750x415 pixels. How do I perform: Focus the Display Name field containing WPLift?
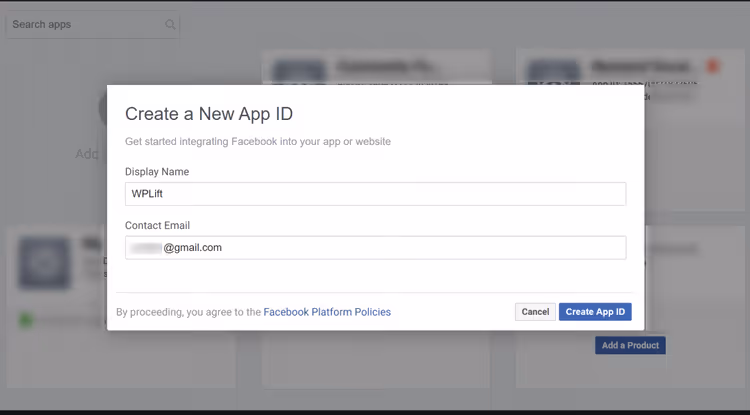click(x=375, y=194)
